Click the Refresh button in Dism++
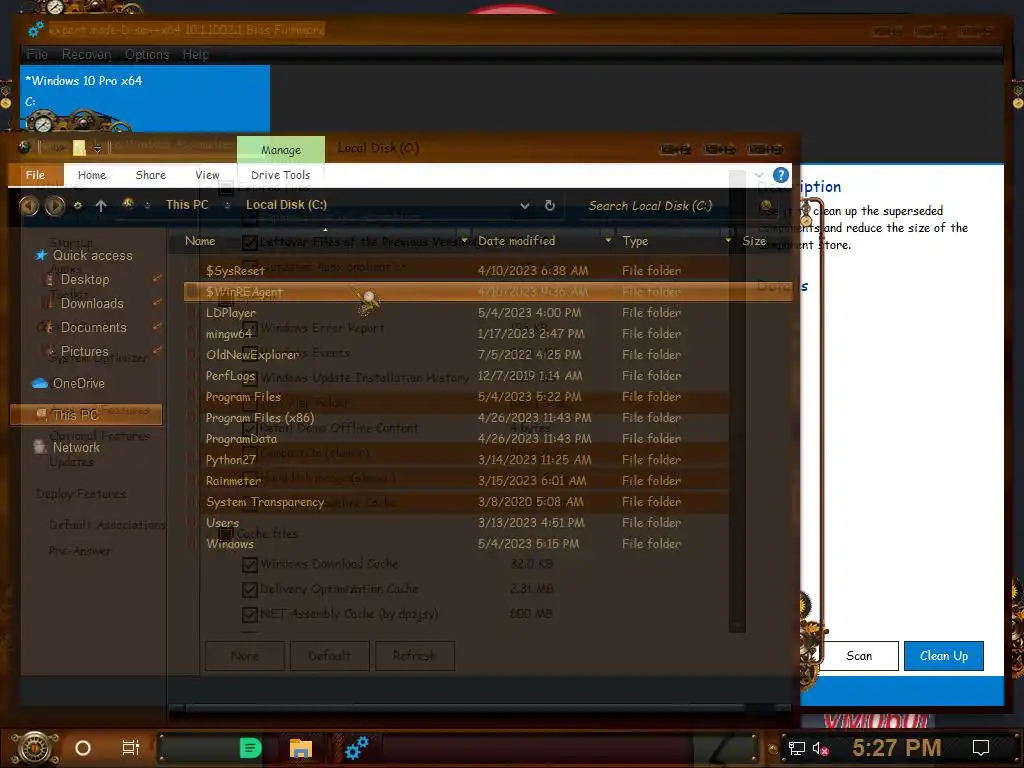 coord(415,656)
